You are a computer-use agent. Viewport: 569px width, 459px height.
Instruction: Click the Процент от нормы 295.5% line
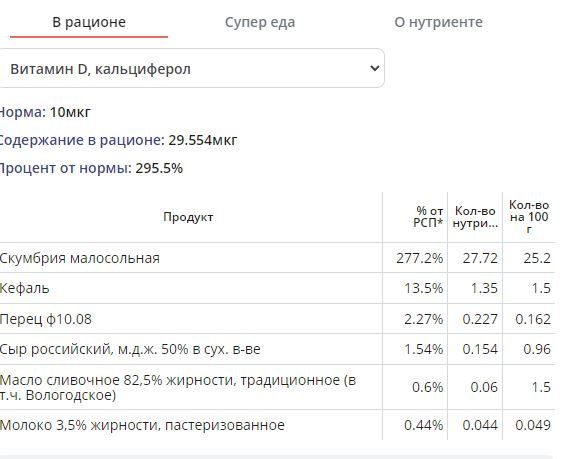click(91, 168)
